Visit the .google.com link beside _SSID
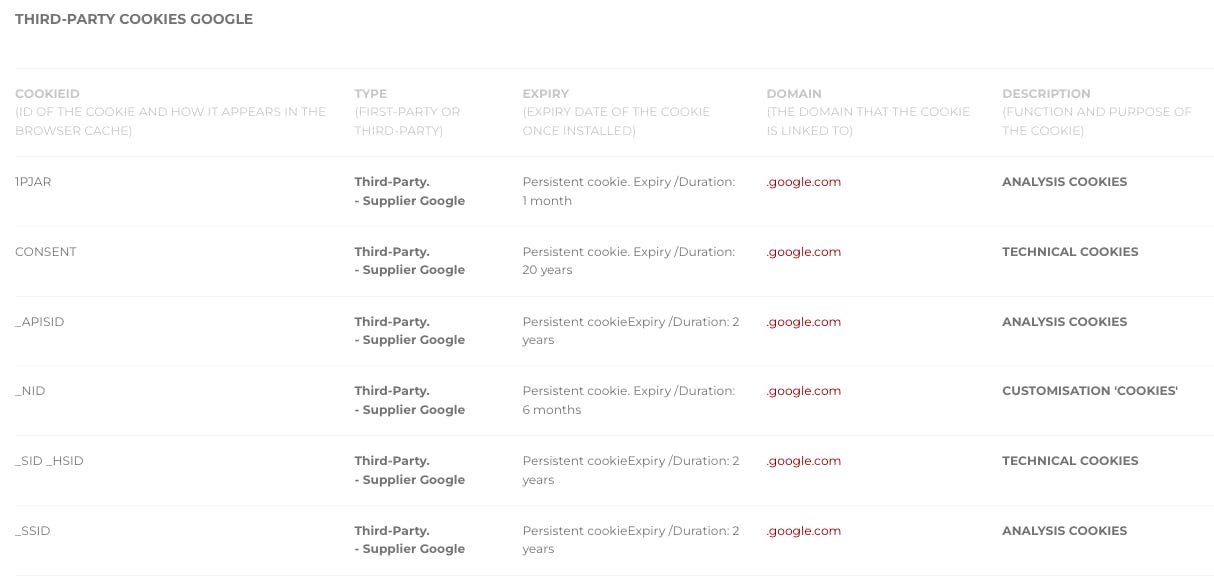1214x580 pixels. (804, 531)
